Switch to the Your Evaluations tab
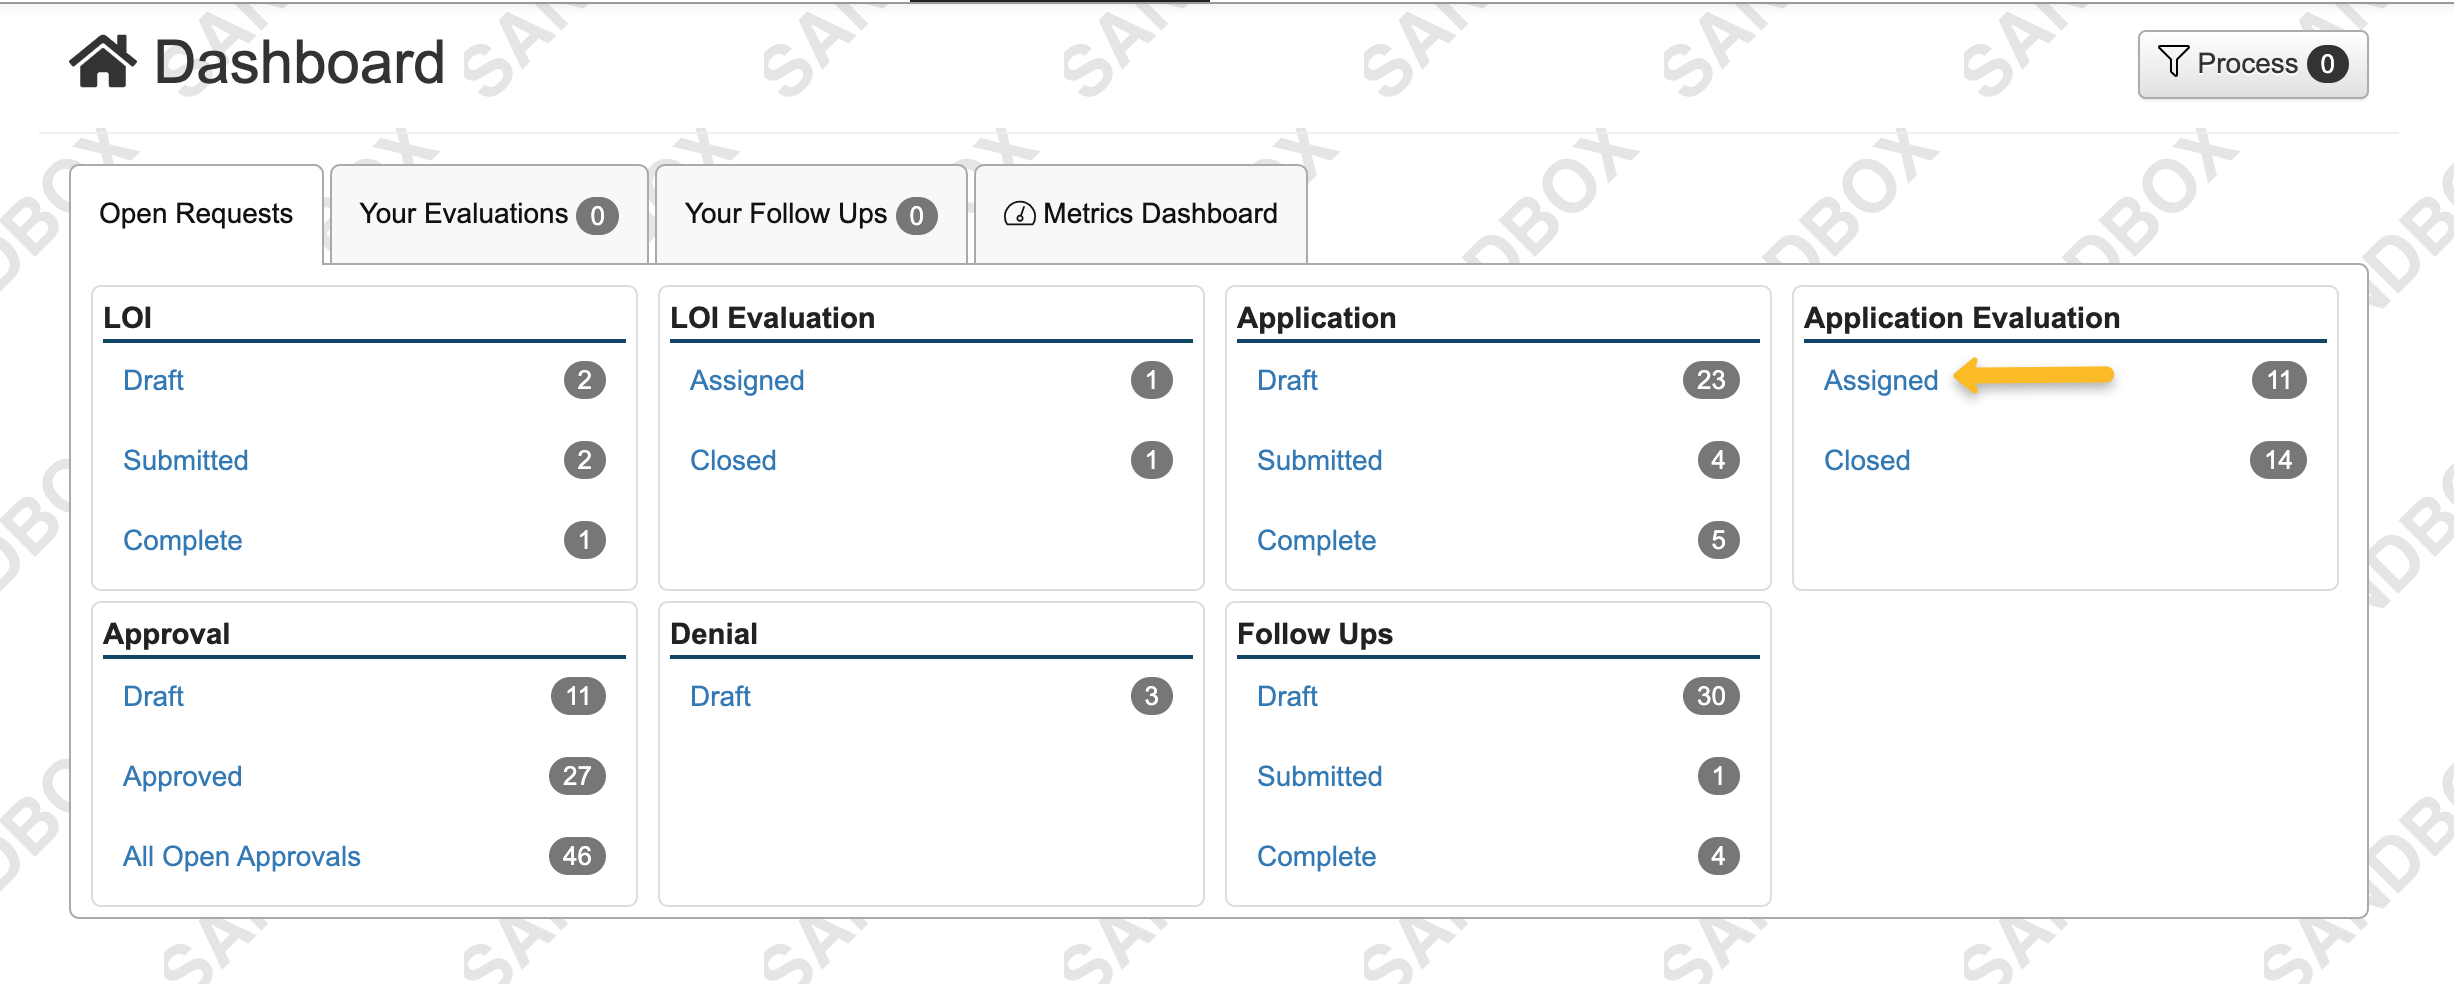2454x984 pixels. [x=463, y=212]
